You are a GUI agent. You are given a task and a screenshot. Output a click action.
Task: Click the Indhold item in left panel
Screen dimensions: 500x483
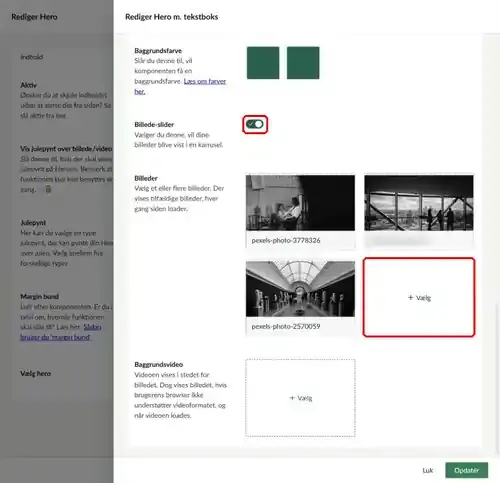(x=32, y=57)
